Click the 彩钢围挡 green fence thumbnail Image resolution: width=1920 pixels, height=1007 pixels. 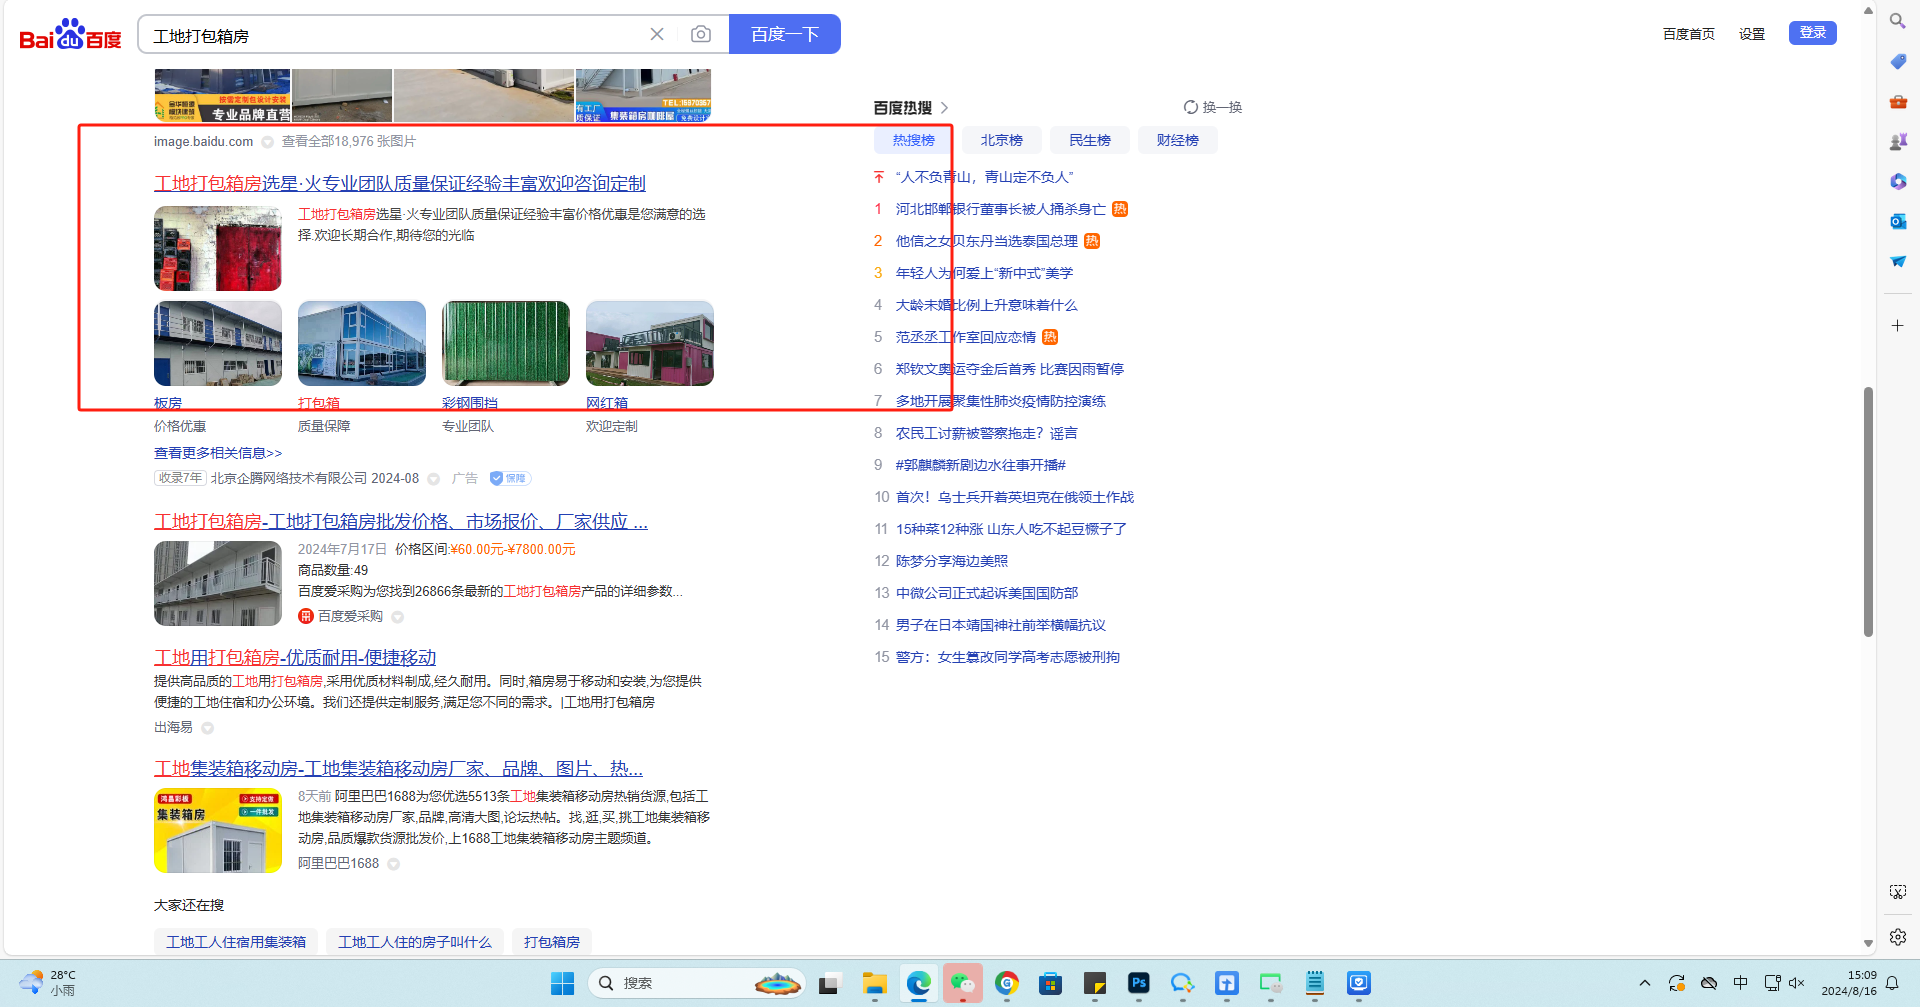point(506,344)
